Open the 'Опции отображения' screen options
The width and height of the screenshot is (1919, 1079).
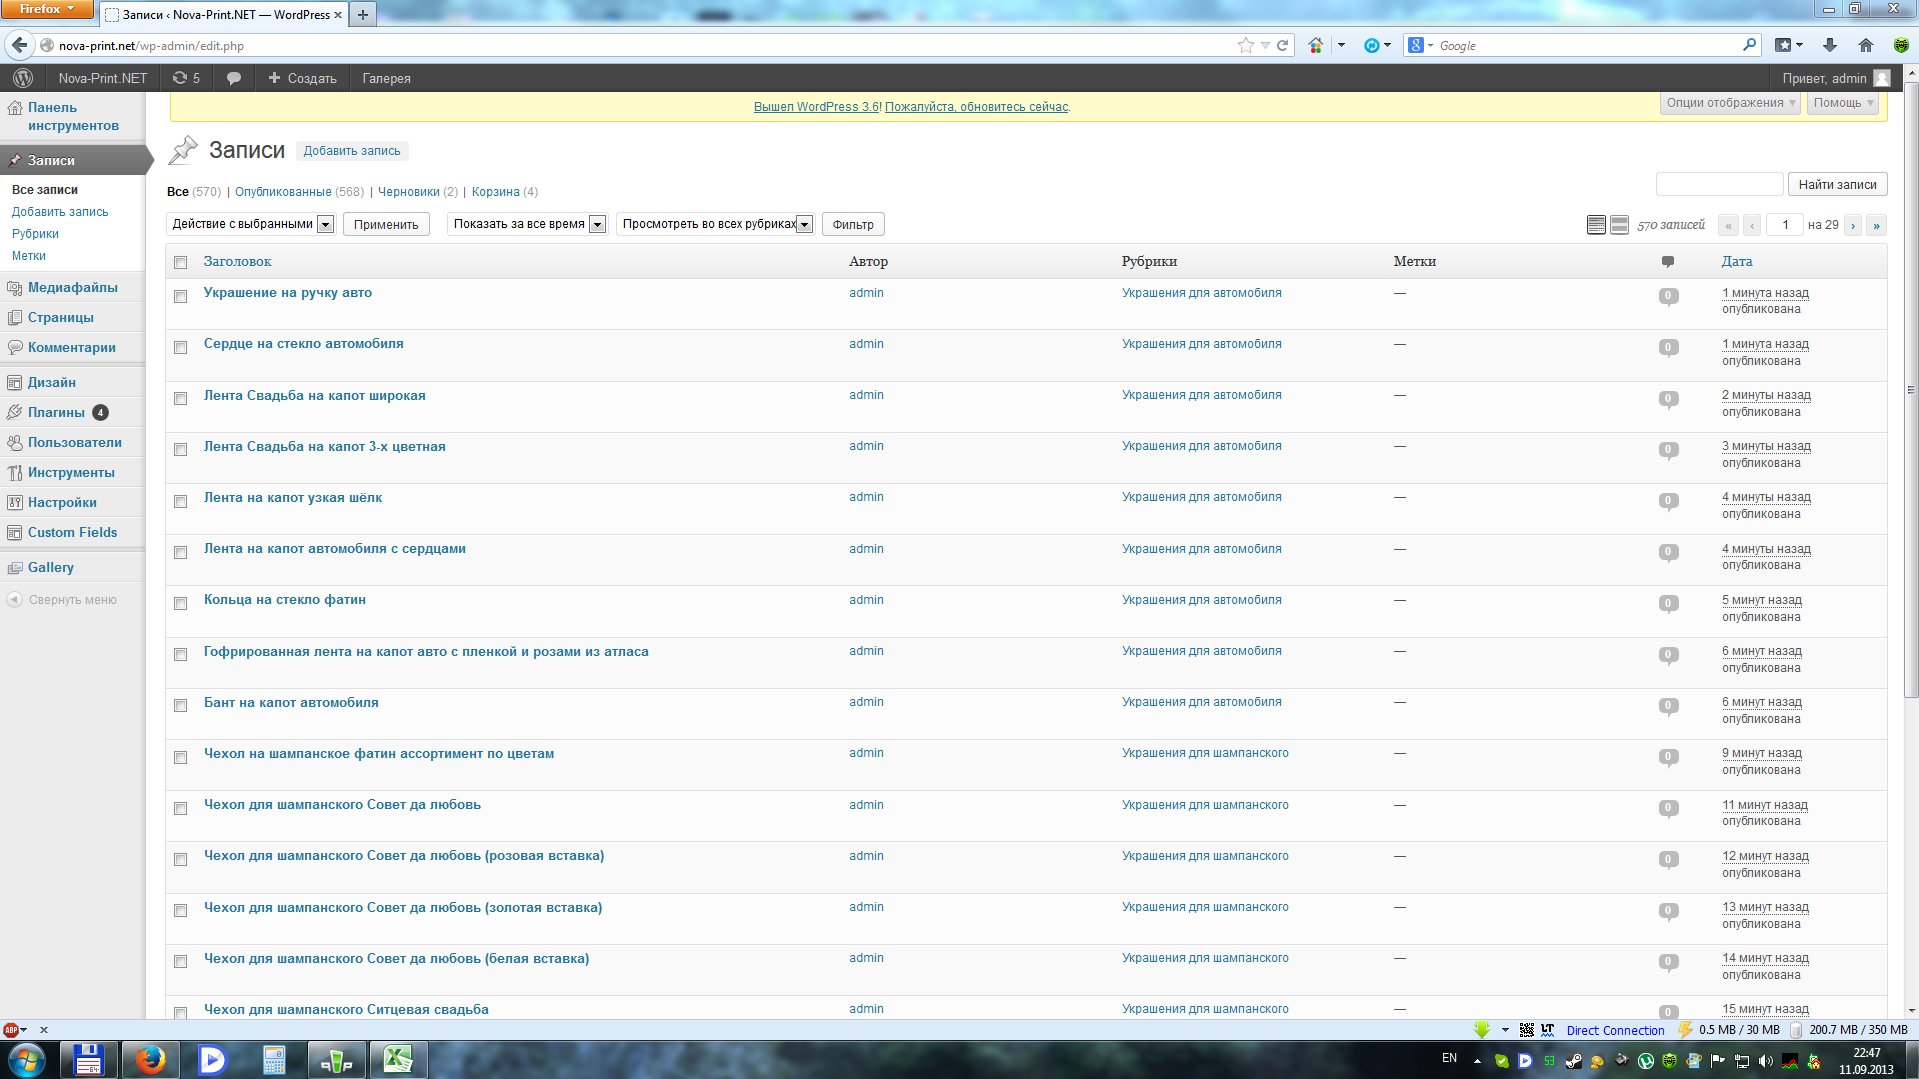click(x=1730, y=103)
